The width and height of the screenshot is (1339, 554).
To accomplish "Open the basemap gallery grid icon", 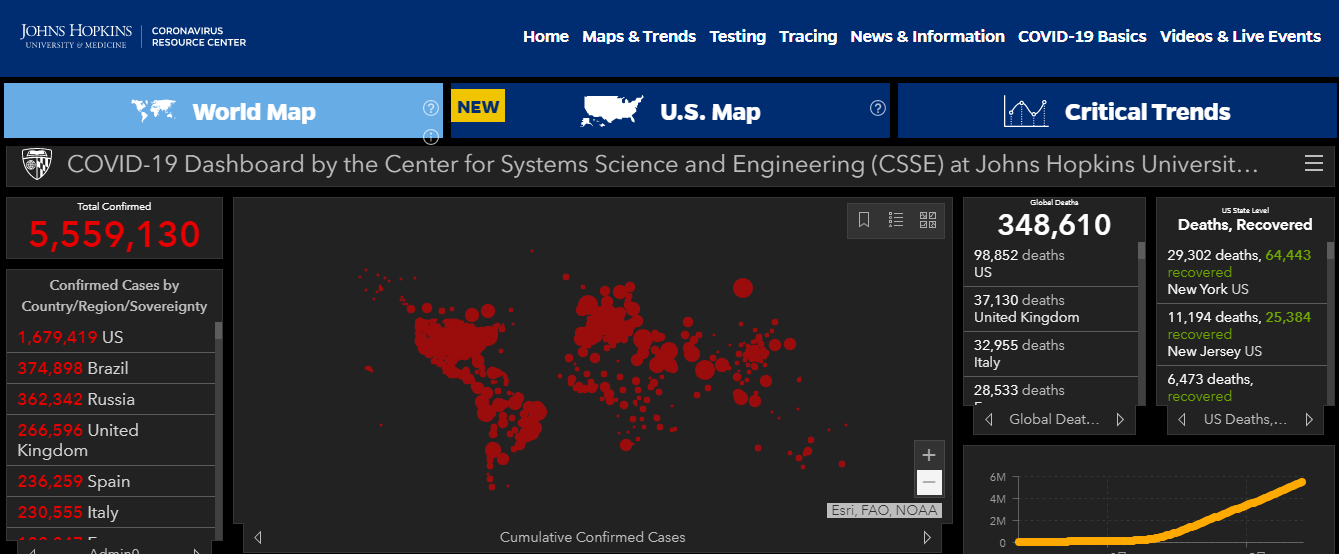I will pos(927,220).
